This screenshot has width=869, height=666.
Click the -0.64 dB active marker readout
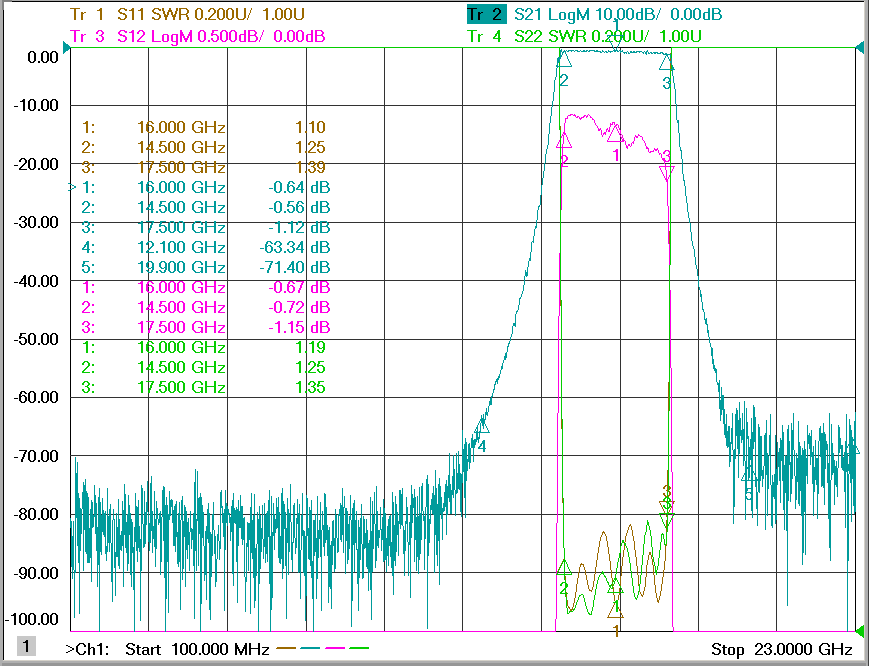[299, 187]
